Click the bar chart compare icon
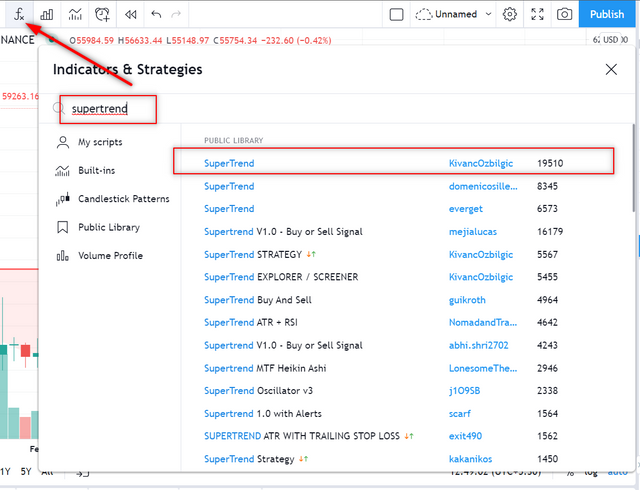 (47, 15)
